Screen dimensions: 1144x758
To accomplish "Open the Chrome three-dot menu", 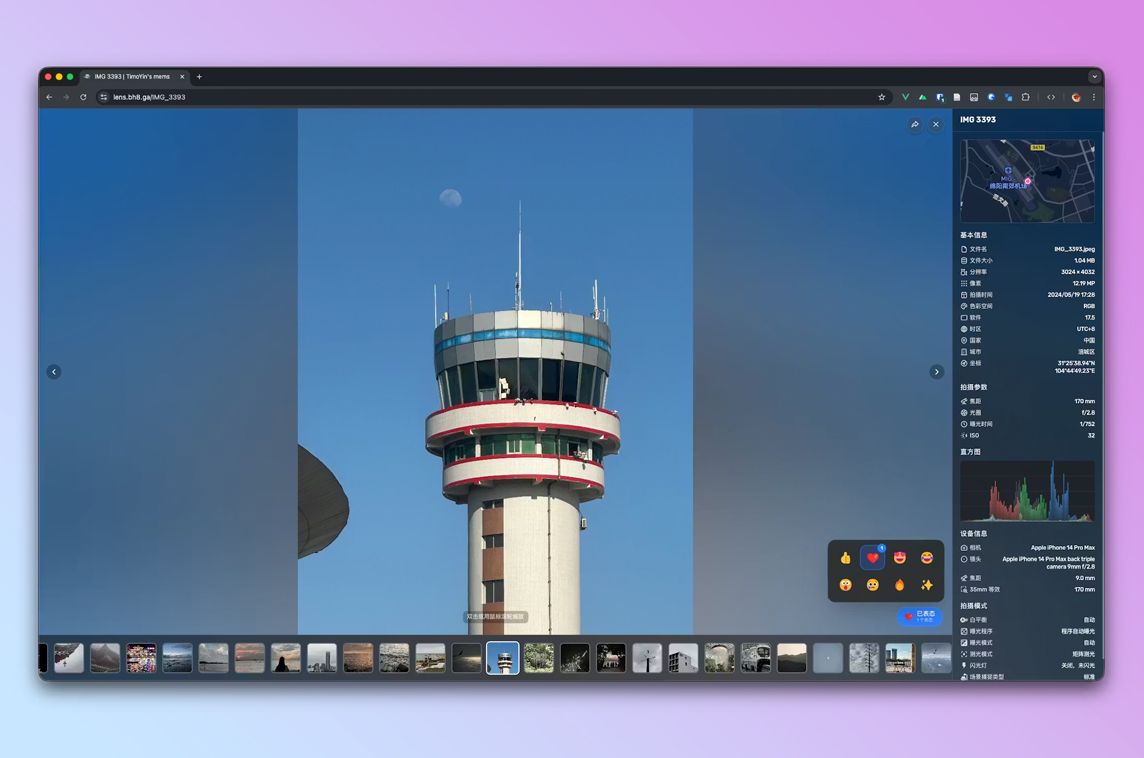I will pyautogui.click(x=1094, y=98).
